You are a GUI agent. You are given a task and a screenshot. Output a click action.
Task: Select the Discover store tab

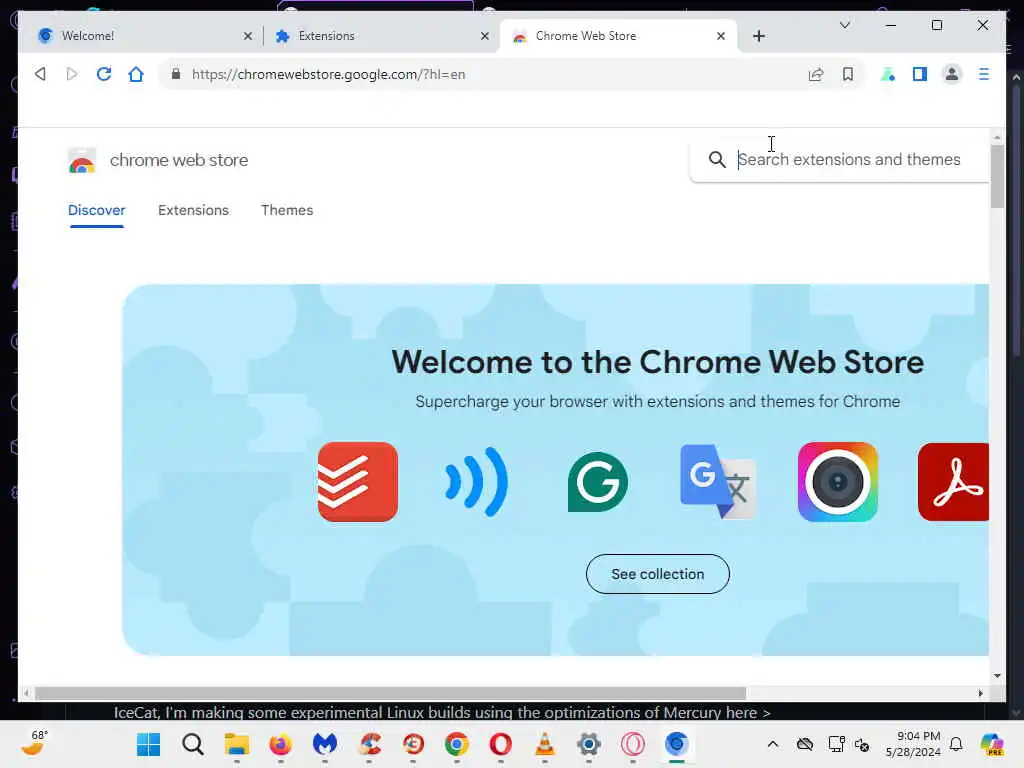pos(97,210)
